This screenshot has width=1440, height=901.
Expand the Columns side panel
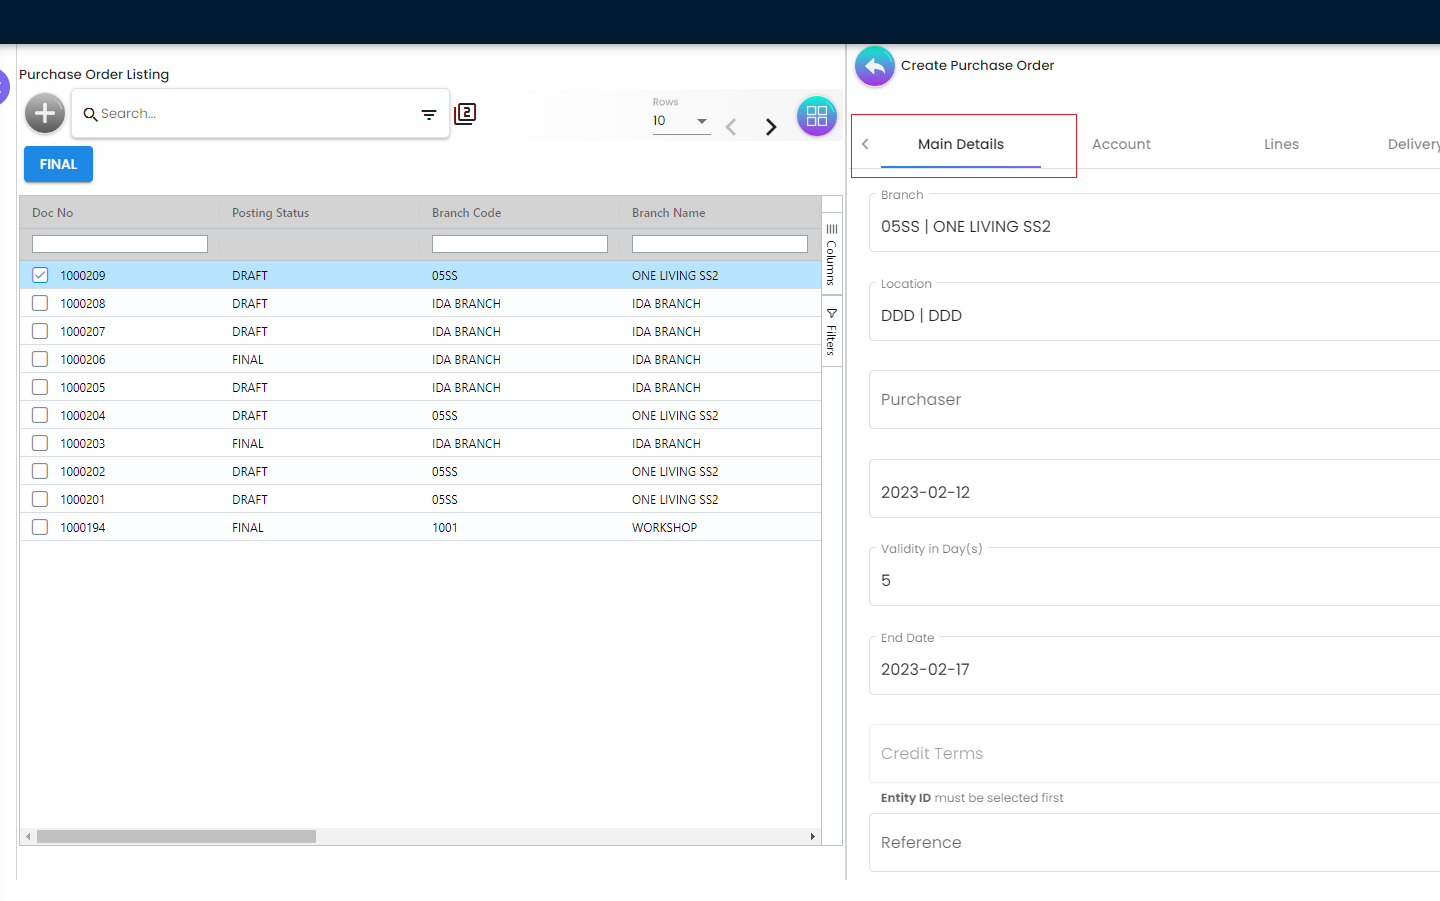point(831,256)
